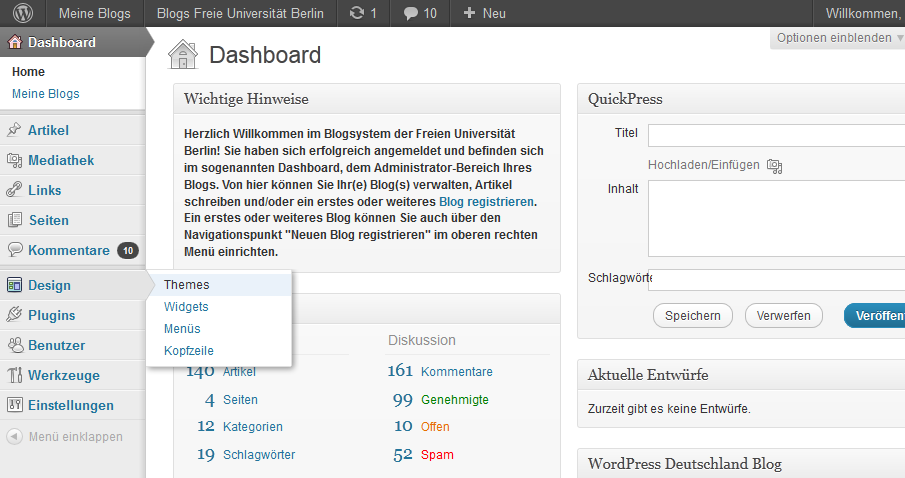
Task: Open the Neu dropdown in toolbar
Action: tap(485, 14)
